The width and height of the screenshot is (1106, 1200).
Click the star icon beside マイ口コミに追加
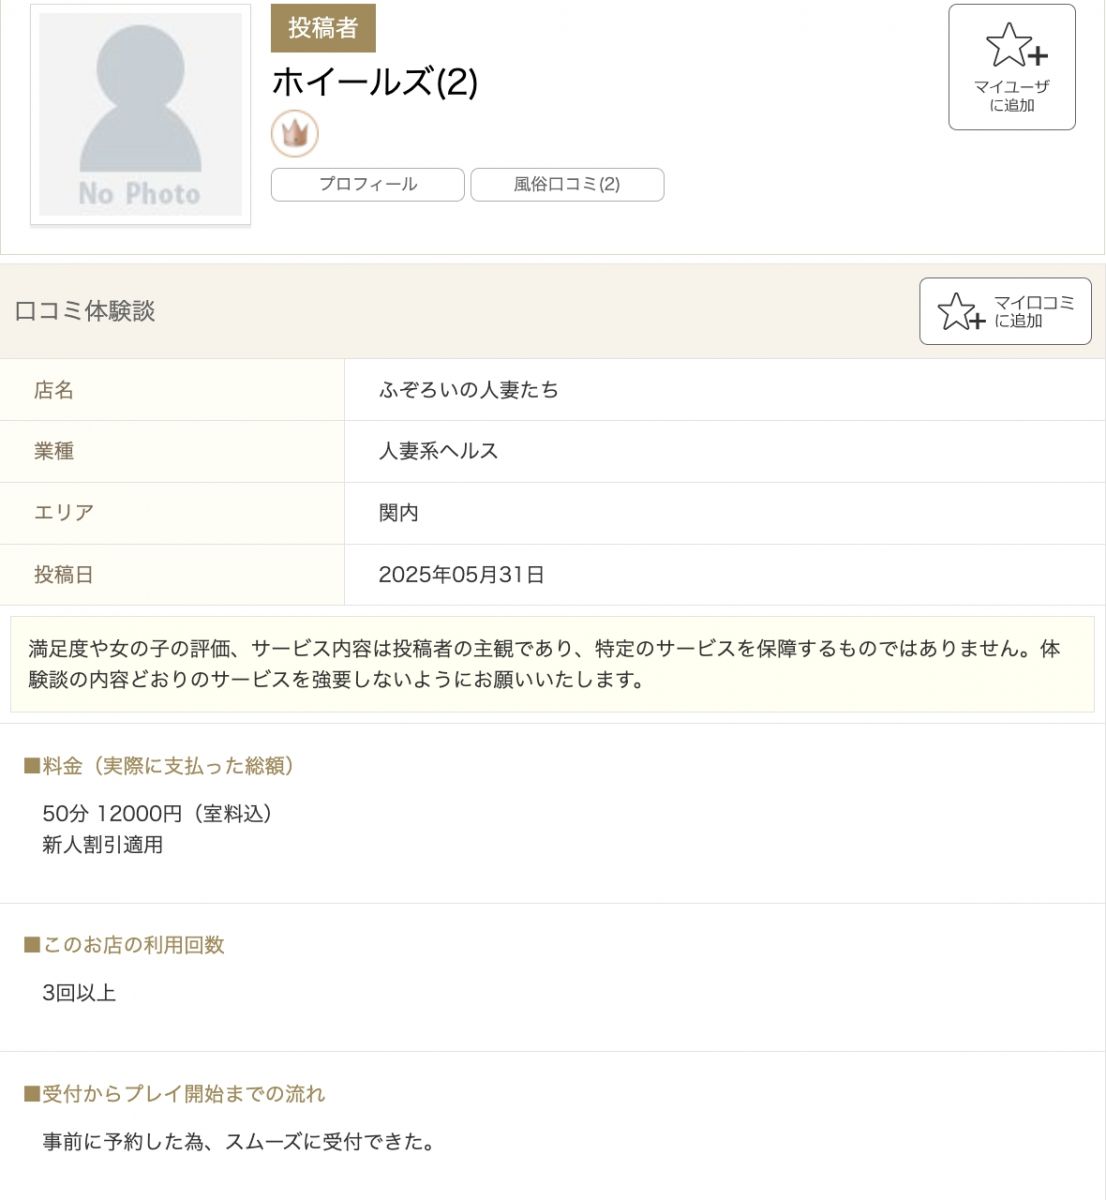click(960, 311)
